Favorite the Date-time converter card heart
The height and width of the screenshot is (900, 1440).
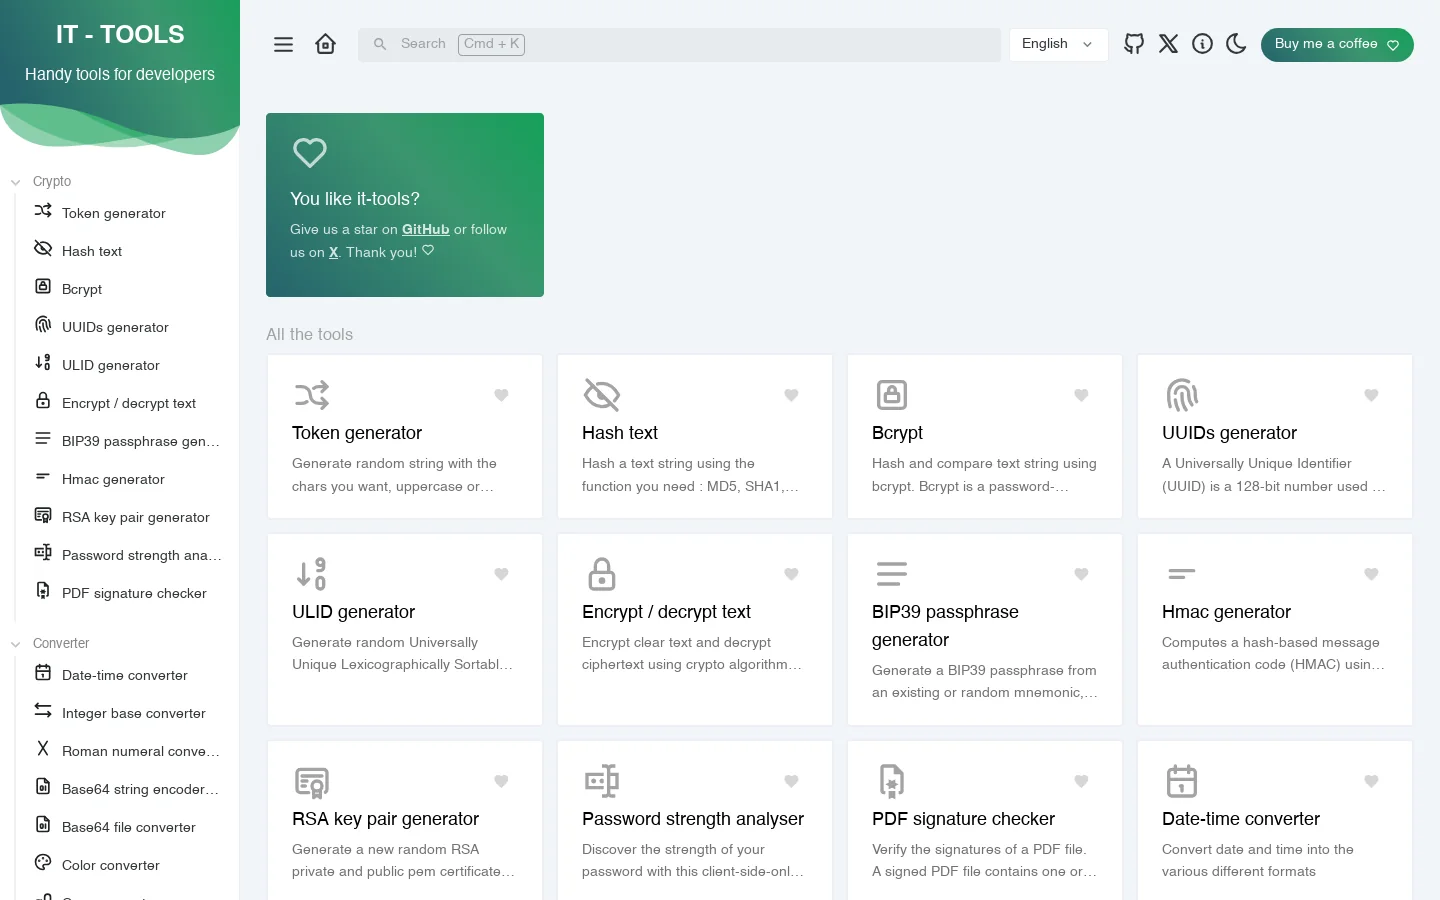1372,781
